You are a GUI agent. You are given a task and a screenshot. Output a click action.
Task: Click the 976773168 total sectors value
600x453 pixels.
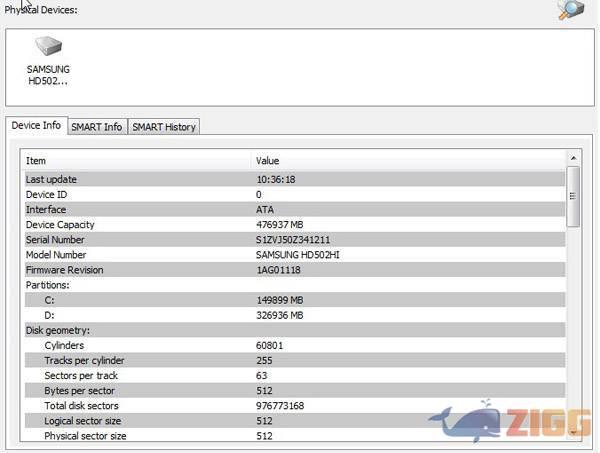pos(280,406)
